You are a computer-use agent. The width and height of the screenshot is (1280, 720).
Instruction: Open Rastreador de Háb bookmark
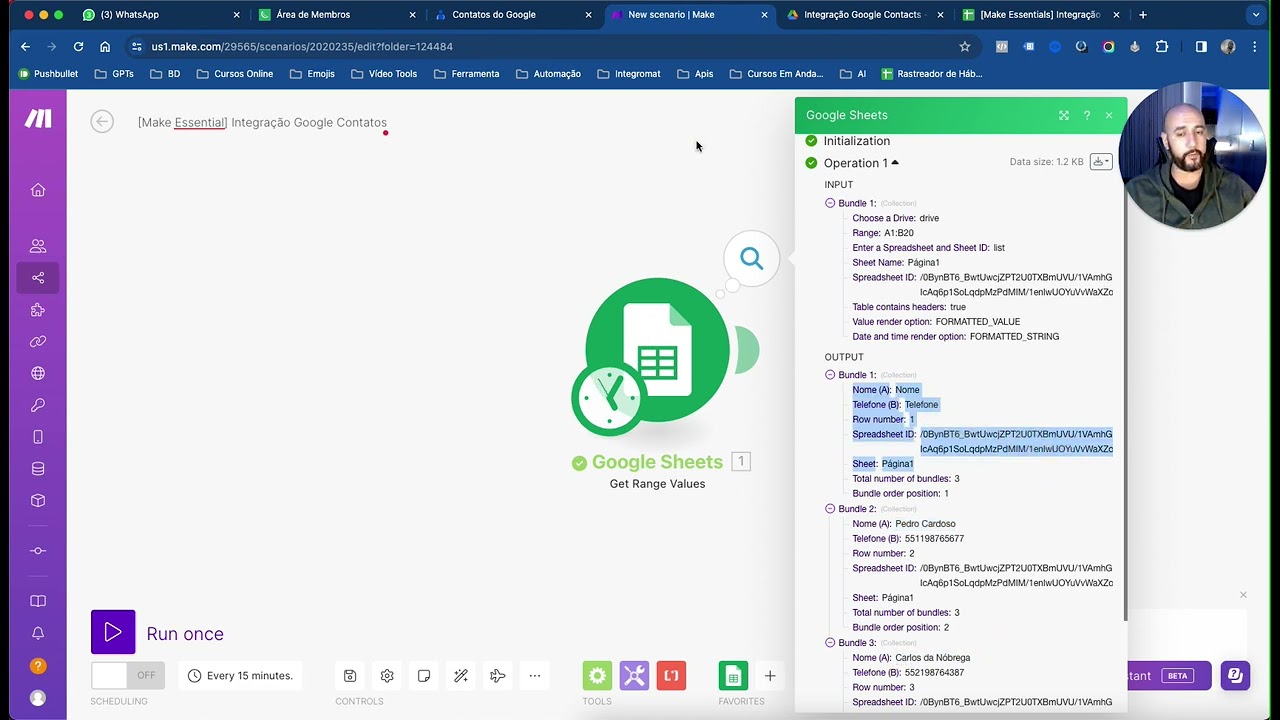pos(930,74)
